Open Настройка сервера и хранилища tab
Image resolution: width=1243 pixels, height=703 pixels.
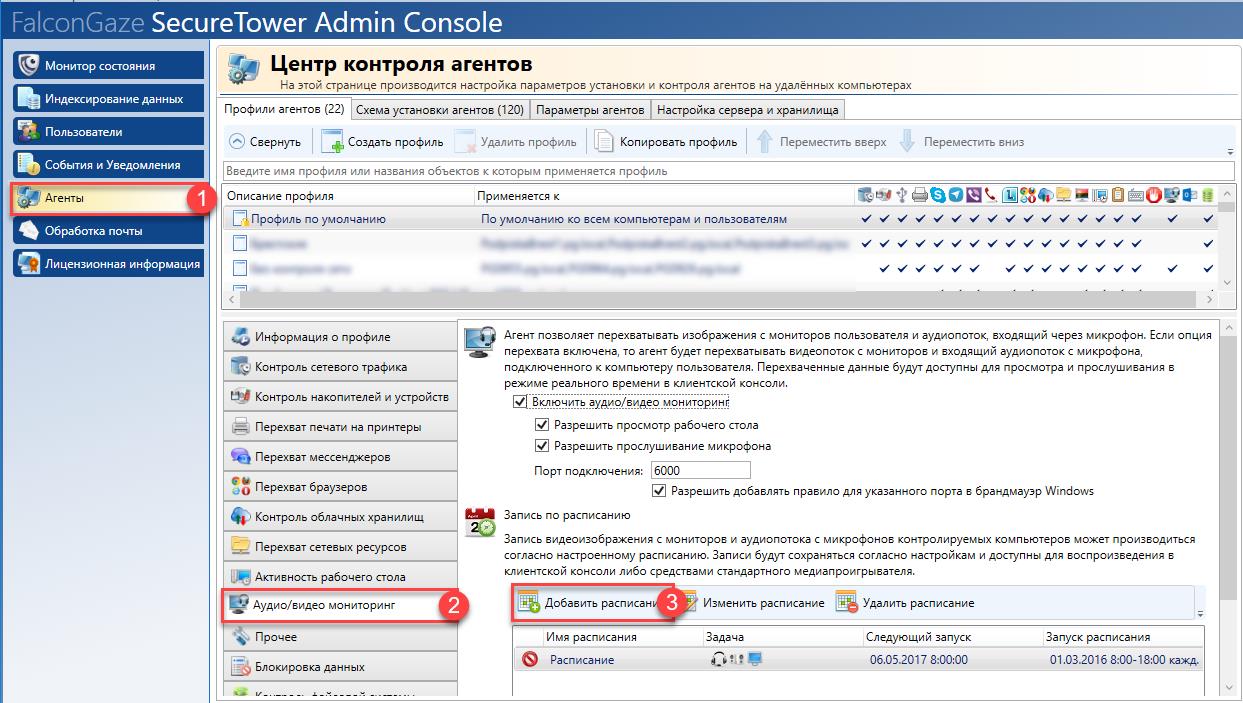click(749, 109)
